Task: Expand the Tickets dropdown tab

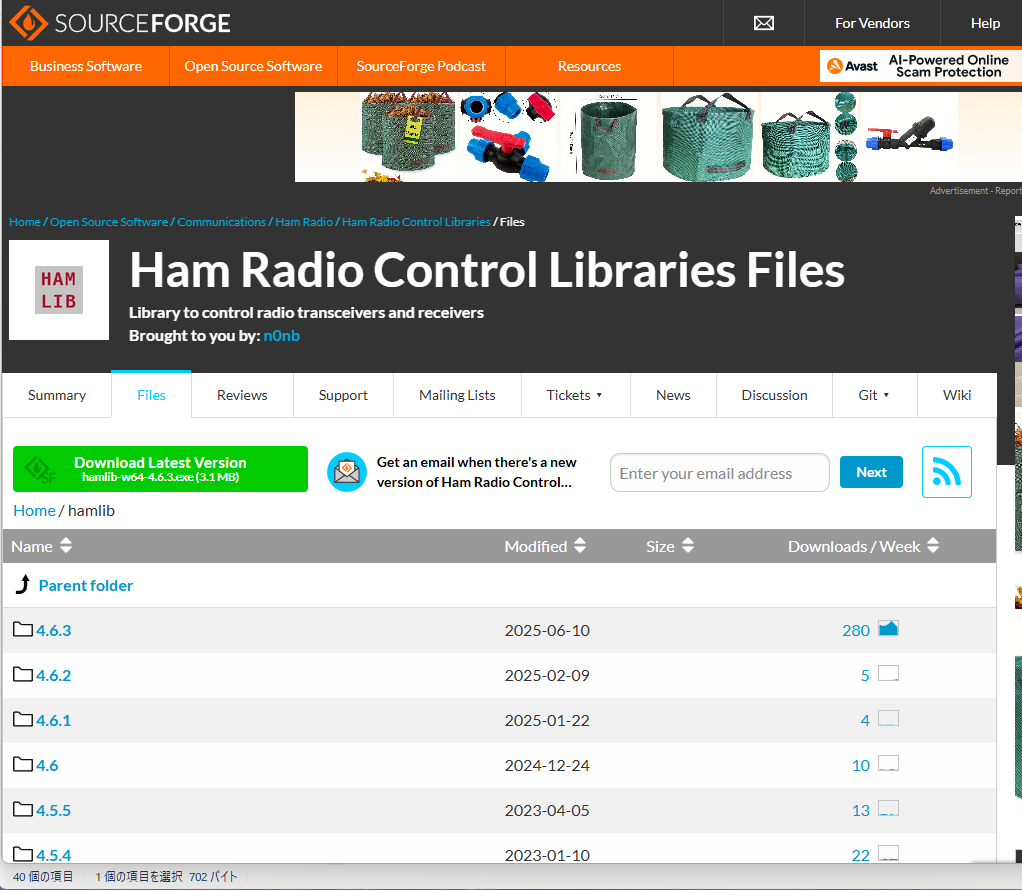Action: 575,395
